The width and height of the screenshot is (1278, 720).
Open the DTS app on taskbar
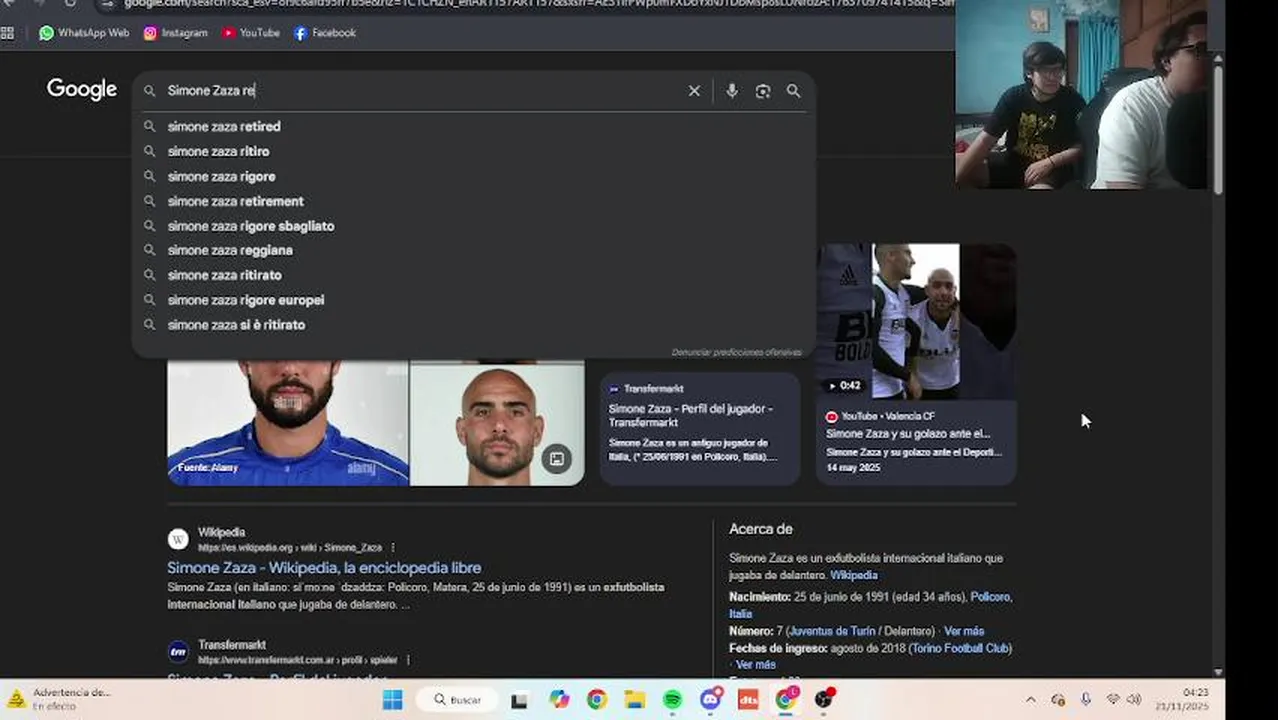tap(748, 700)
